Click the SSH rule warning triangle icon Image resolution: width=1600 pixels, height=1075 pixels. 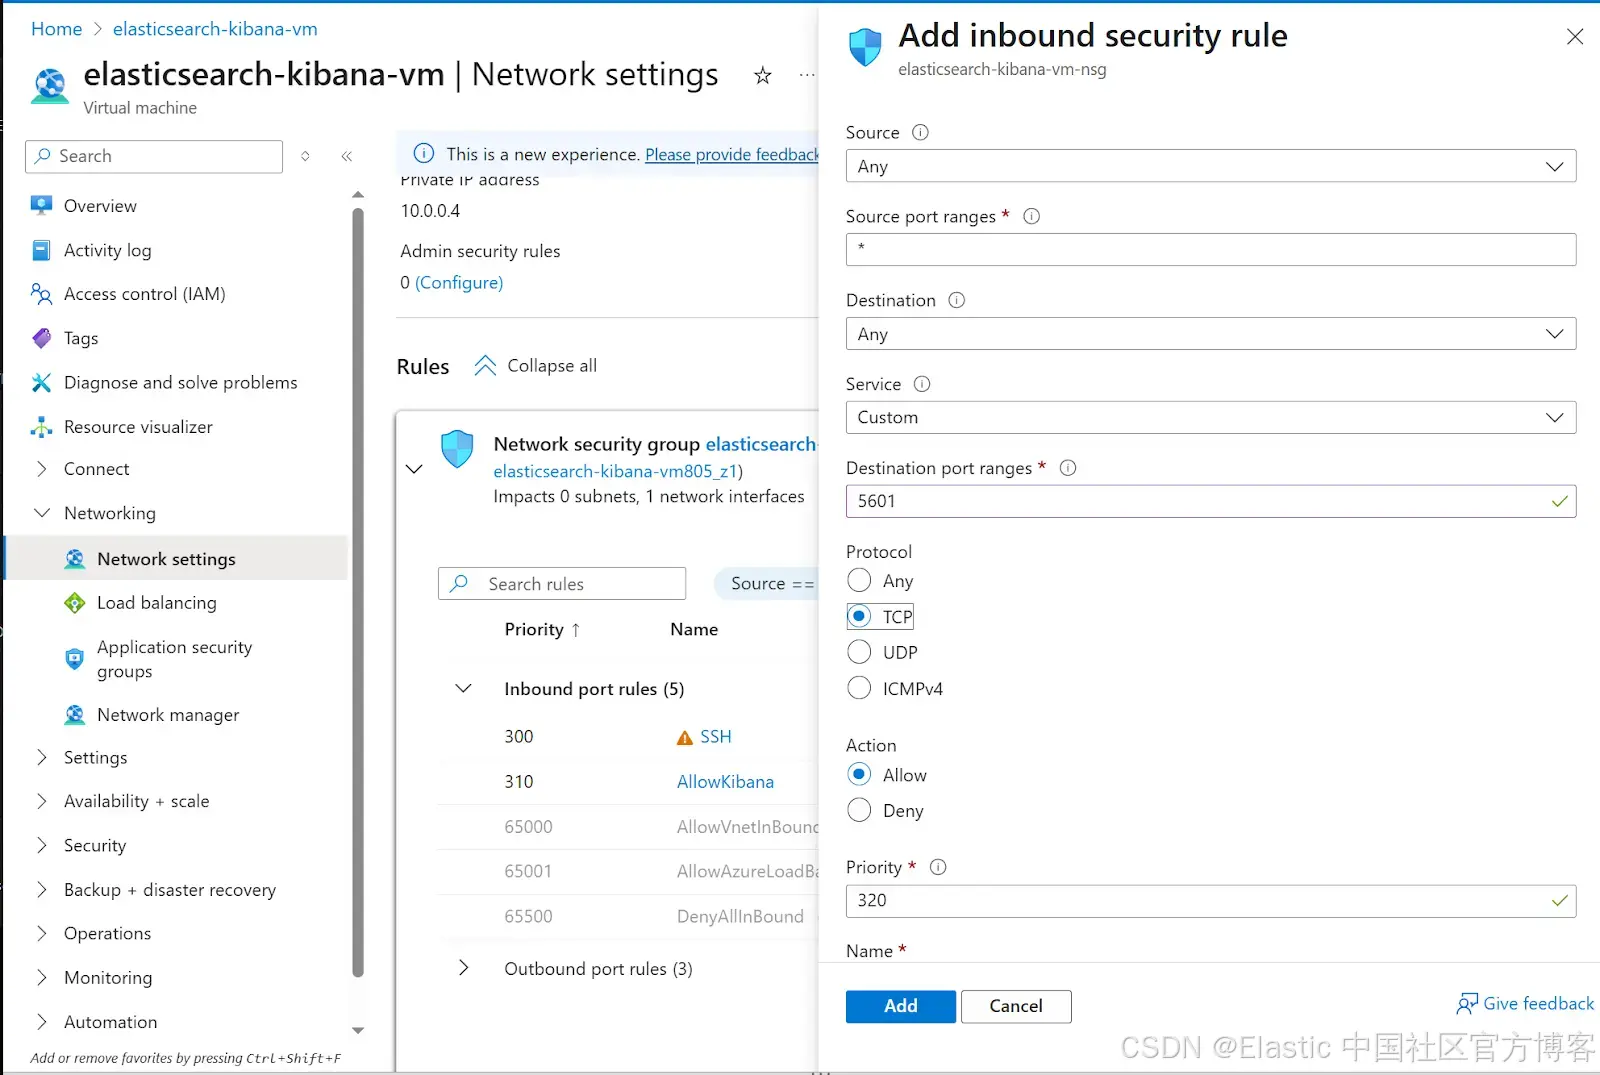pyautogui.click(x=685, y=738)
